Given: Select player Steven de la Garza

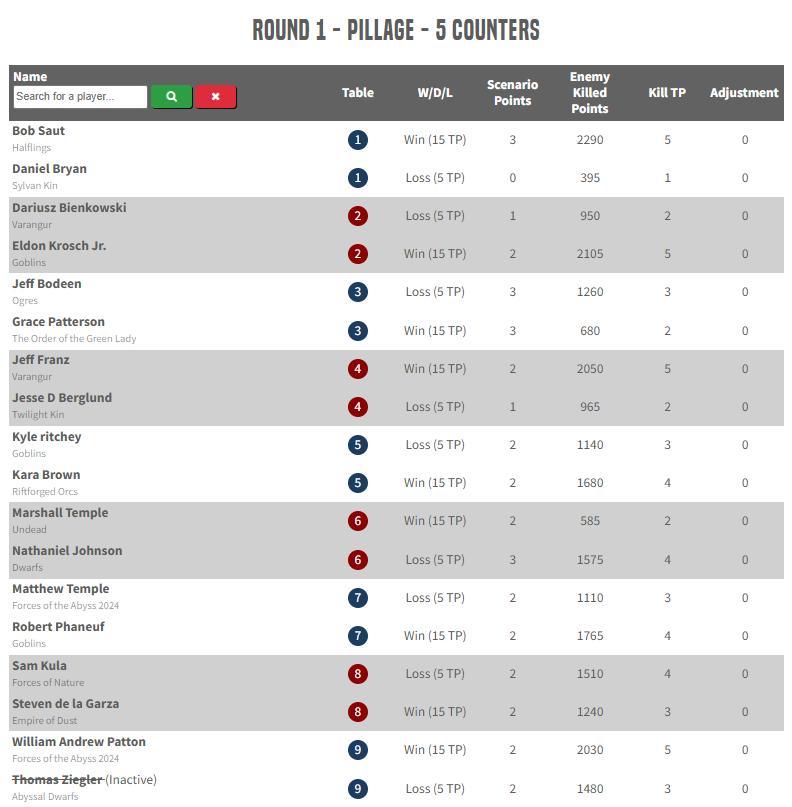Looking at the screenshot, I should tap(65, 704).
